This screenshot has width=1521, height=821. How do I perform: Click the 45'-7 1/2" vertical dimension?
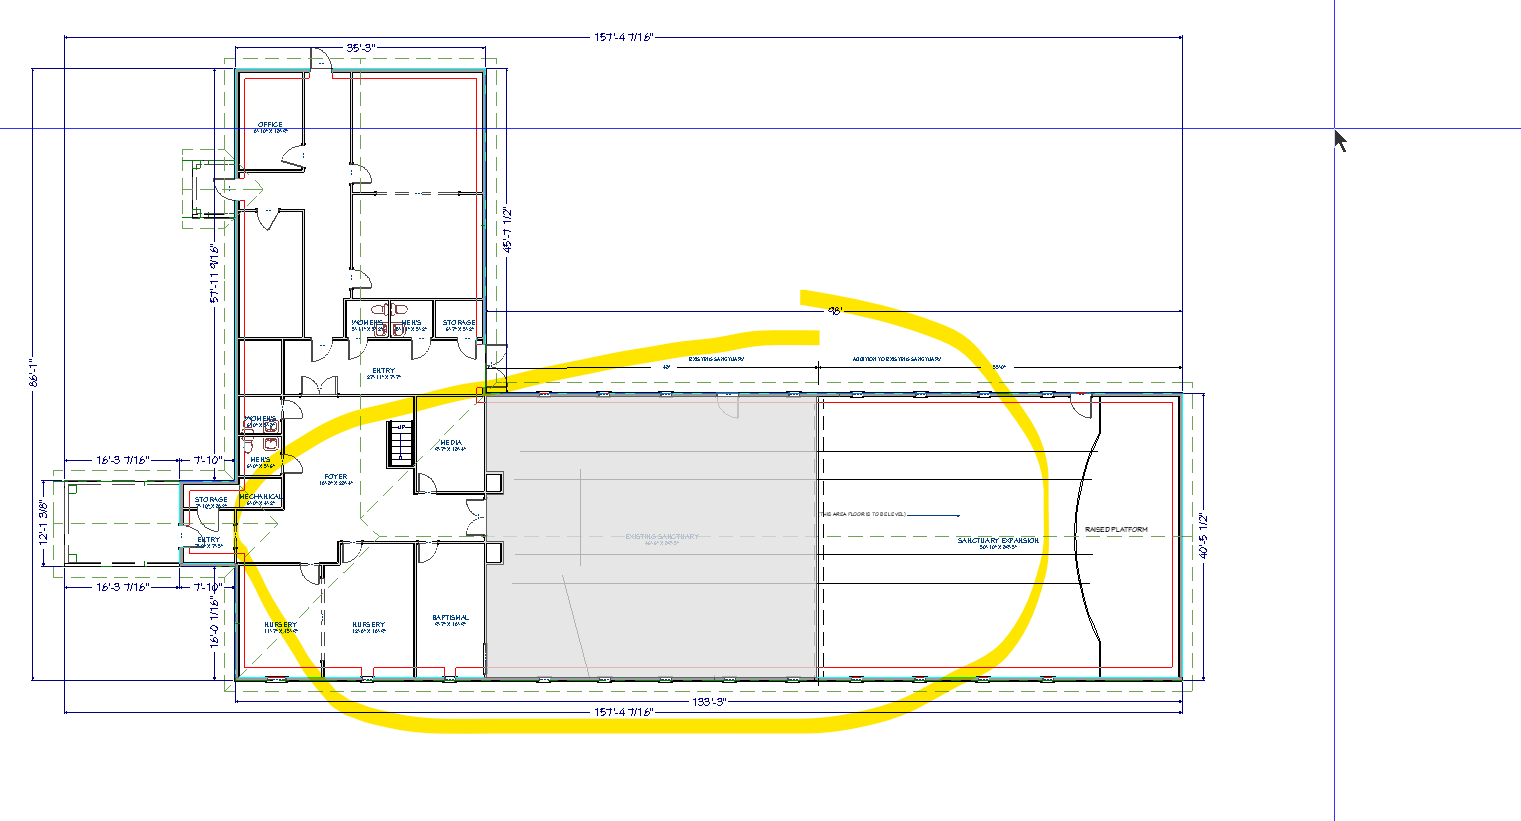click(507, 229)
